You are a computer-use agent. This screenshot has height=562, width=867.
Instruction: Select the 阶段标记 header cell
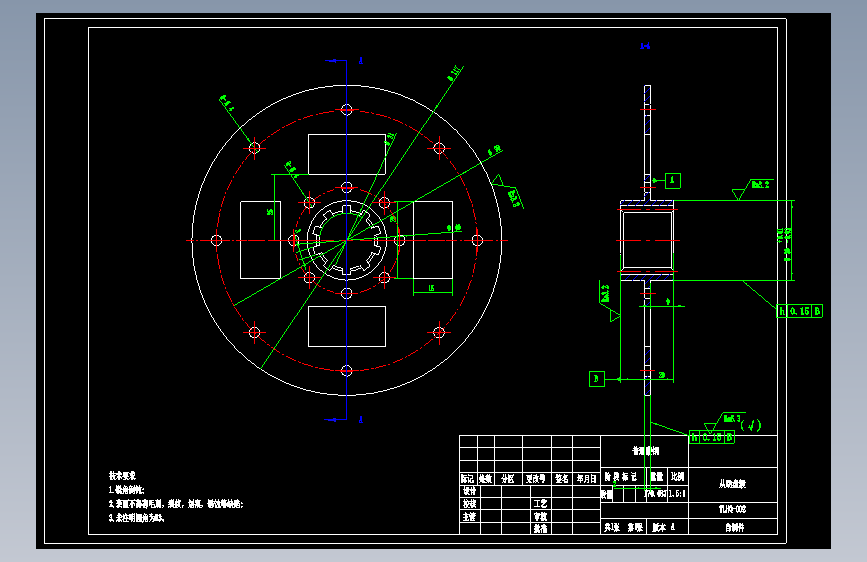point(621,476)
